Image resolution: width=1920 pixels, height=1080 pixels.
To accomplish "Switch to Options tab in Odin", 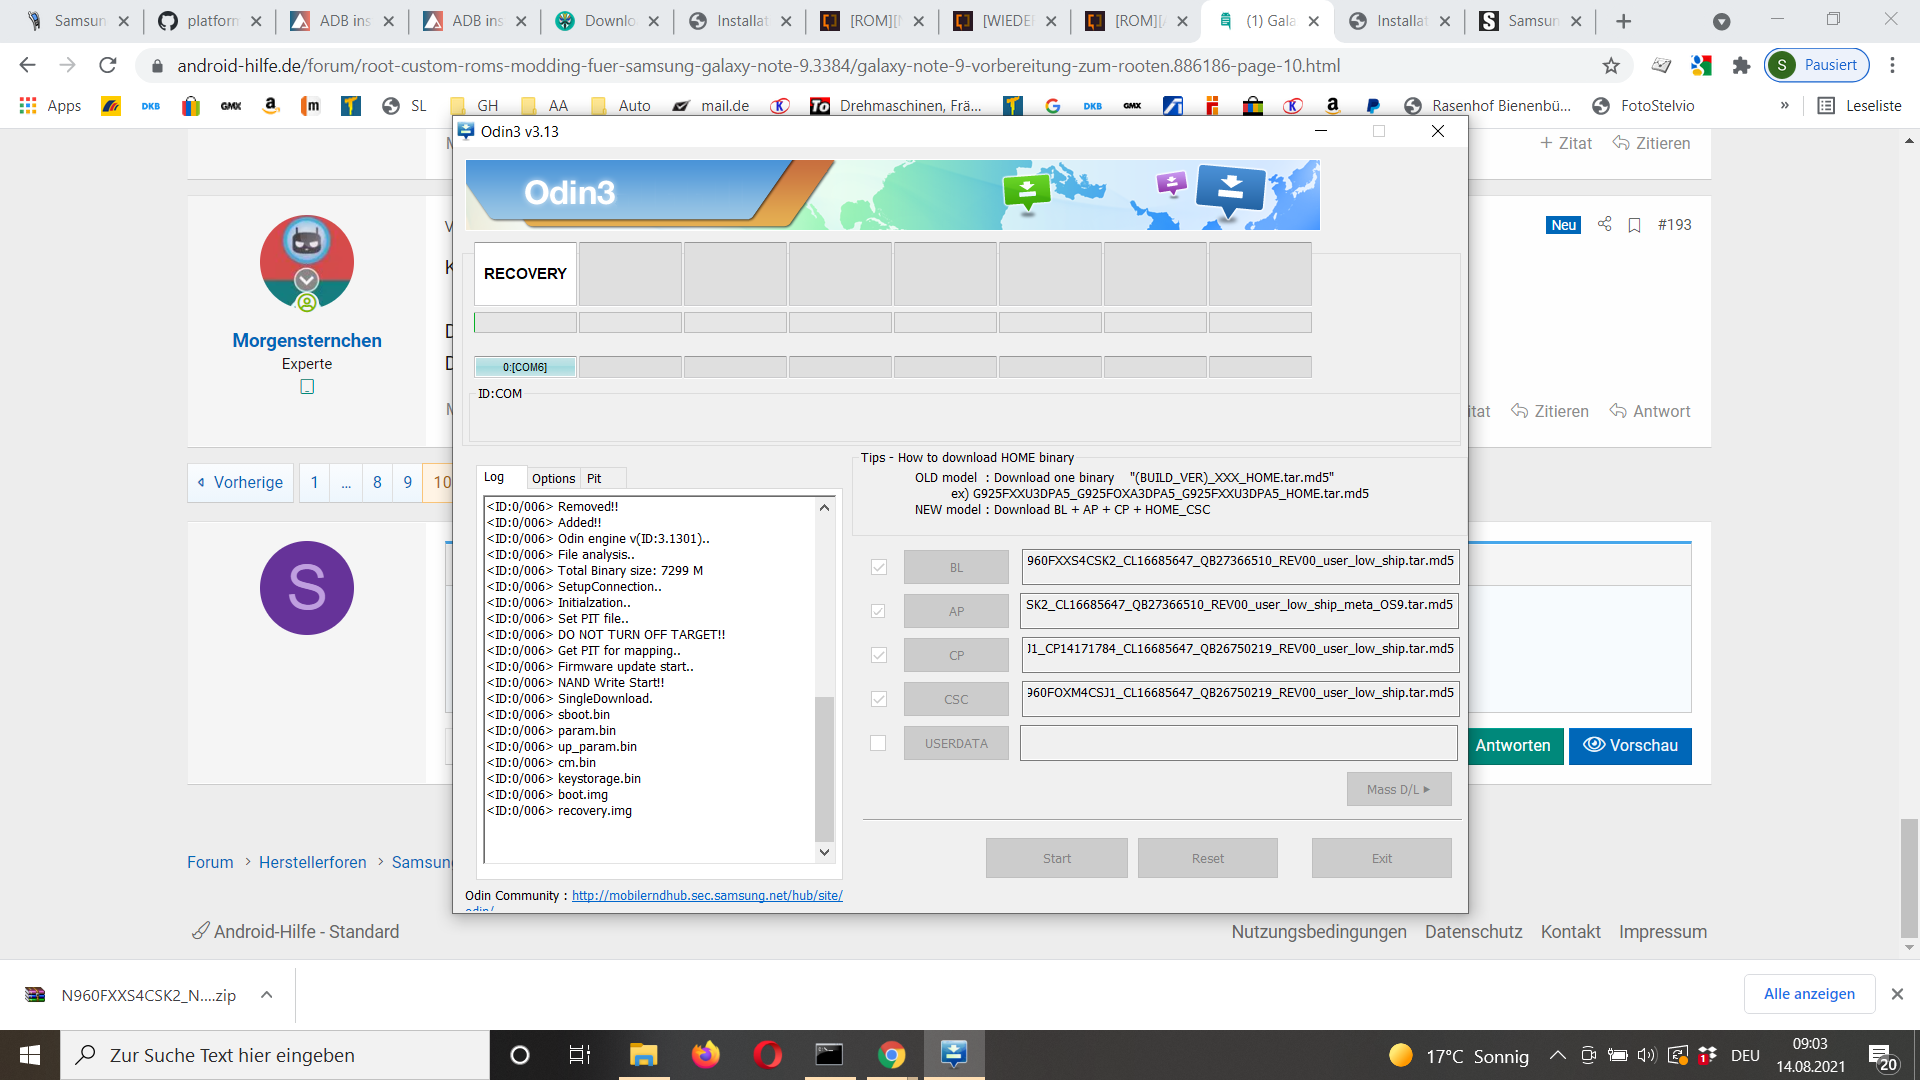I will [553, 479].
